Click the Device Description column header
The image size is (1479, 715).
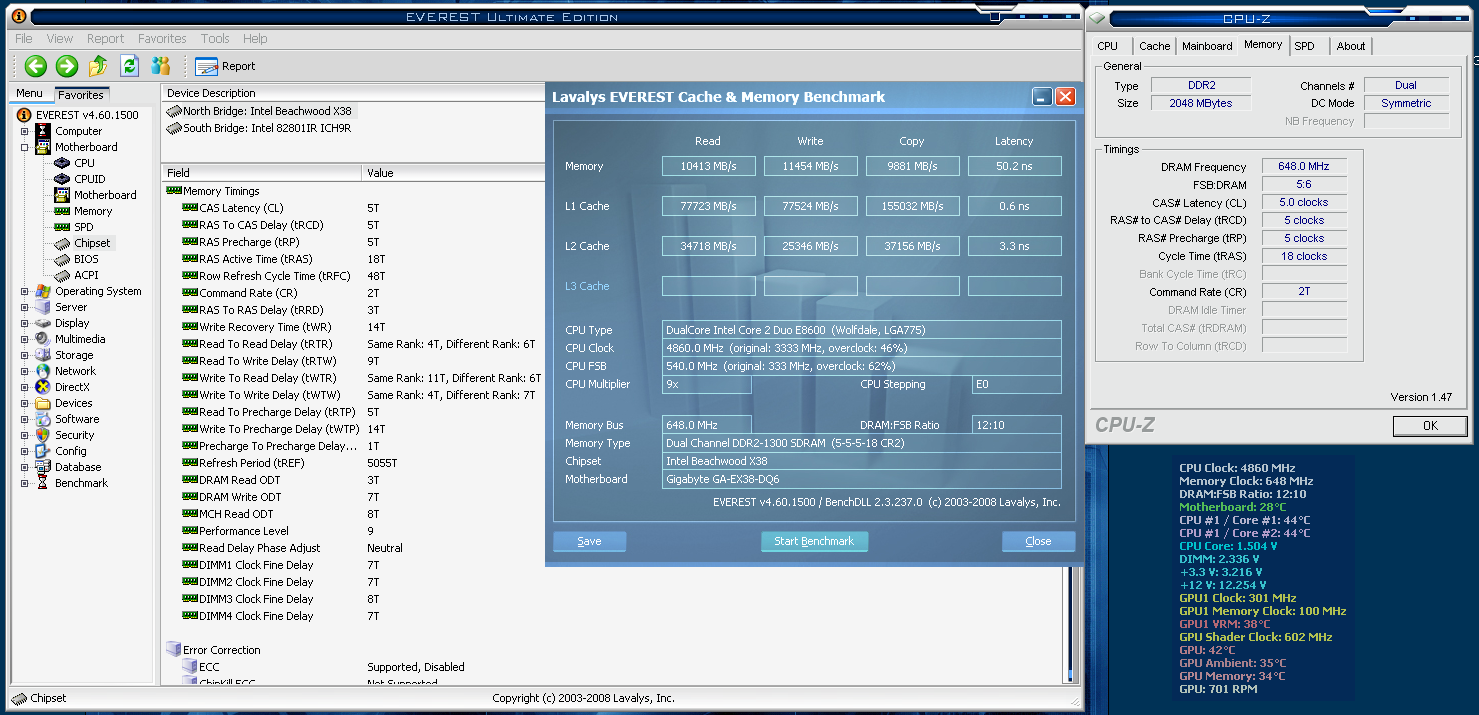click(x=353, y=93)
